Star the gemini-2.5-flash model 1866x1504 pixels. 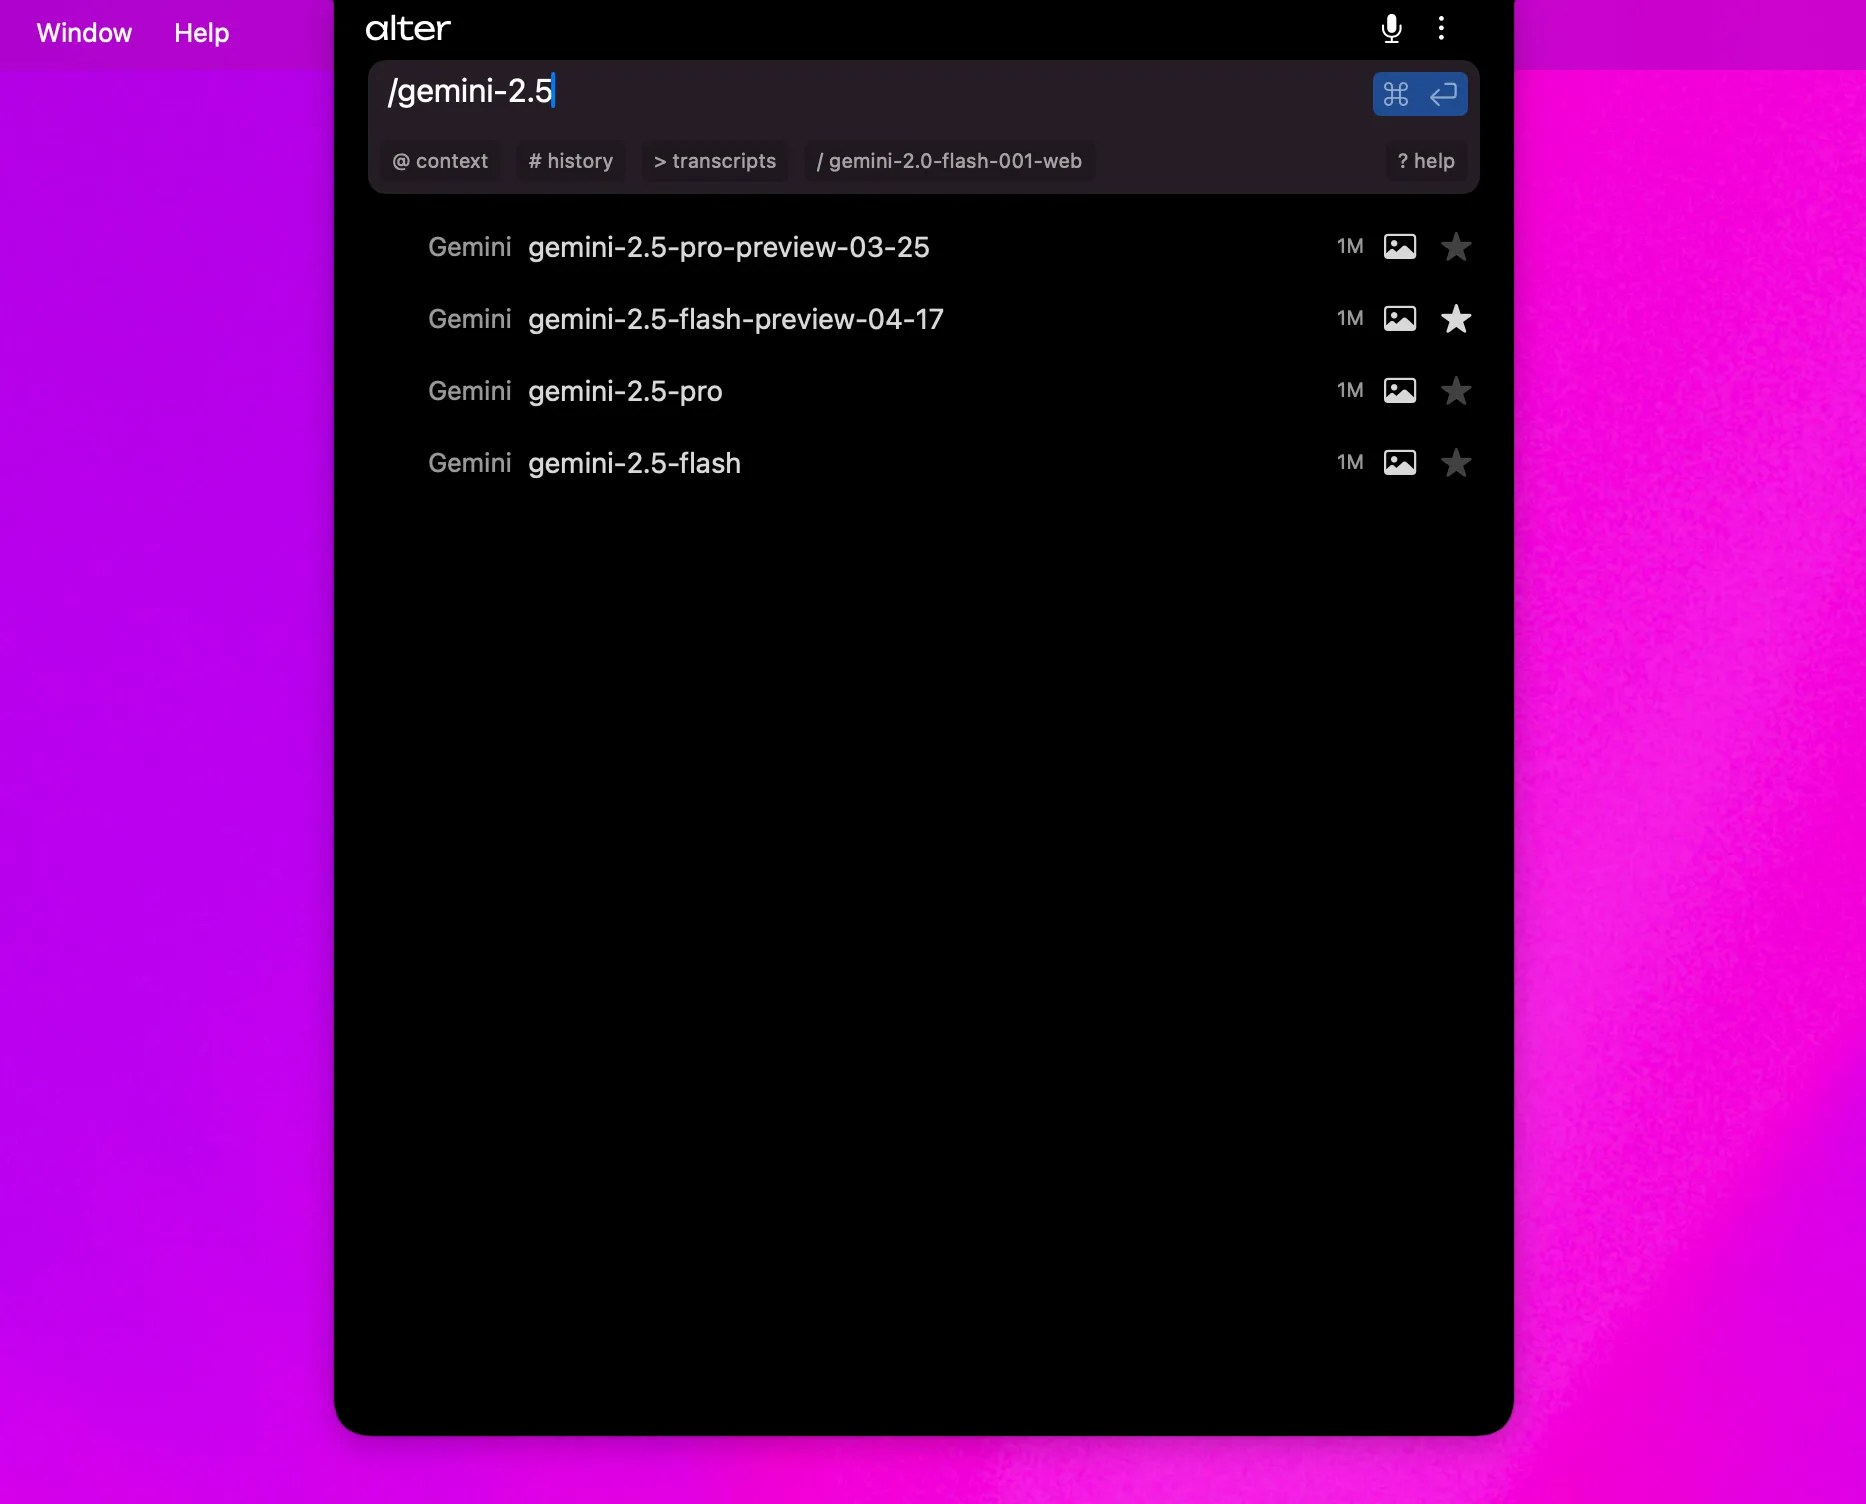point(1456,463)
